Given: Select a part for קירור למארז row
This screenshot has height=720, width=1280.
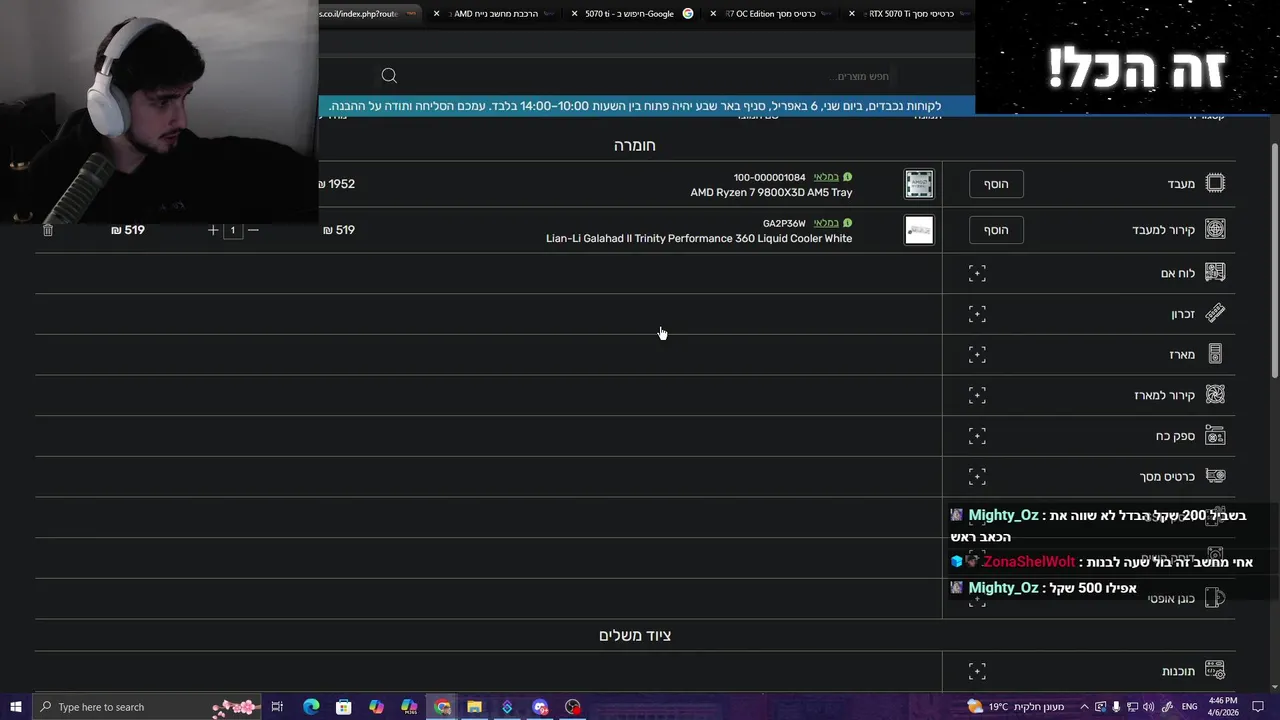Looking at the screenshot, I should (977, 395).
